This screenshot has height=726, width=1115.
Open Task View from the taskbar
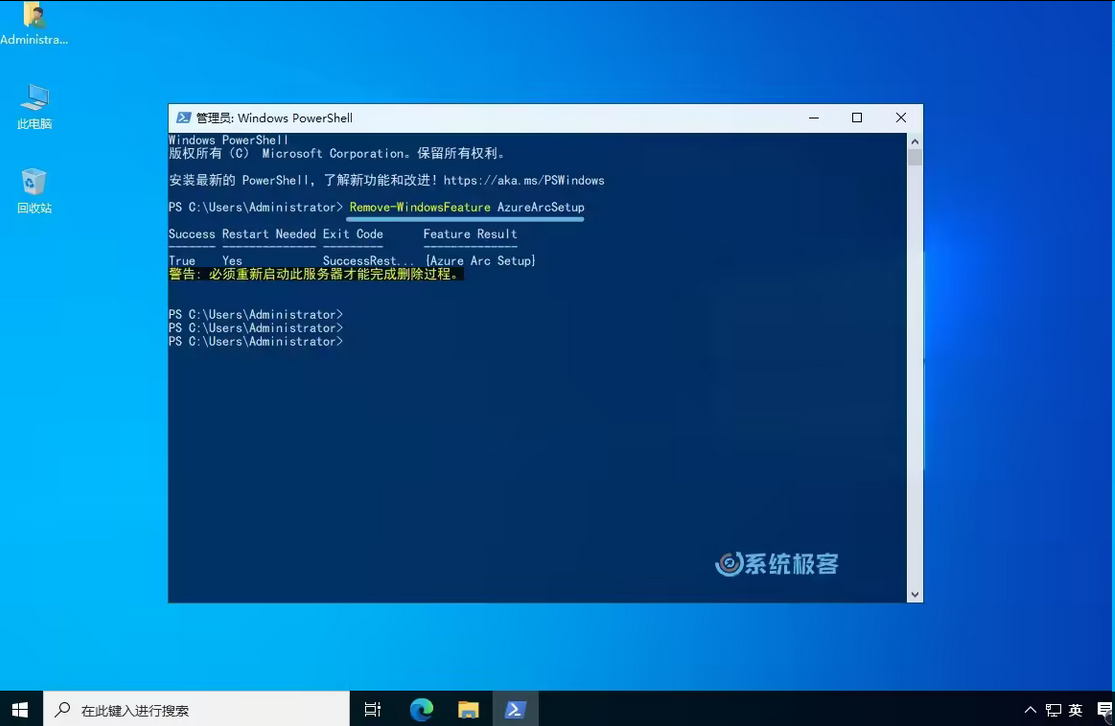pos(372,709)
